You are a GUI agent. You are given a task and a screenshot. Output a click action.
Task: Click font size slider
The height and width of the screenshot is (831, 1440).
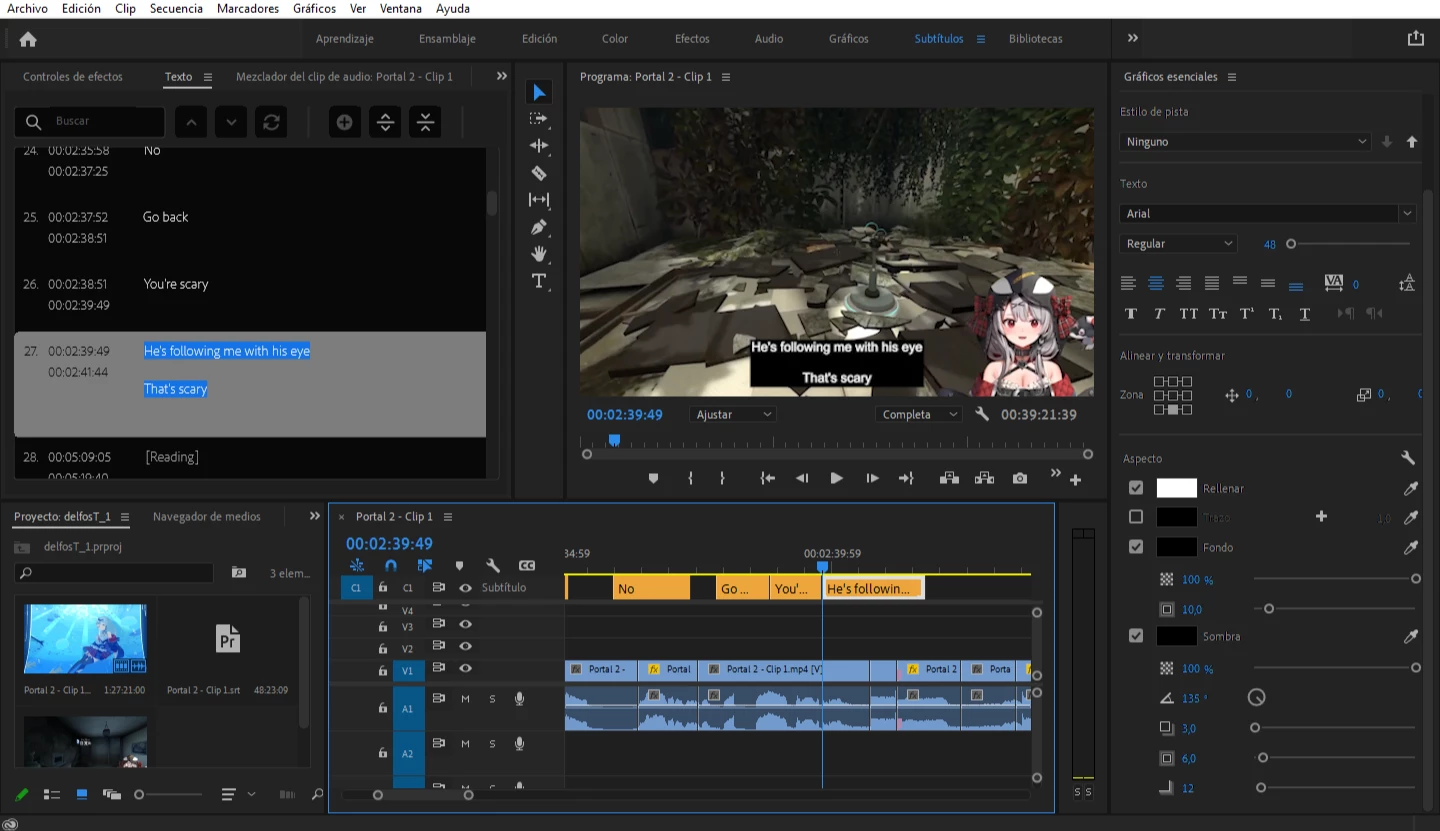(x=1350, y=243)
